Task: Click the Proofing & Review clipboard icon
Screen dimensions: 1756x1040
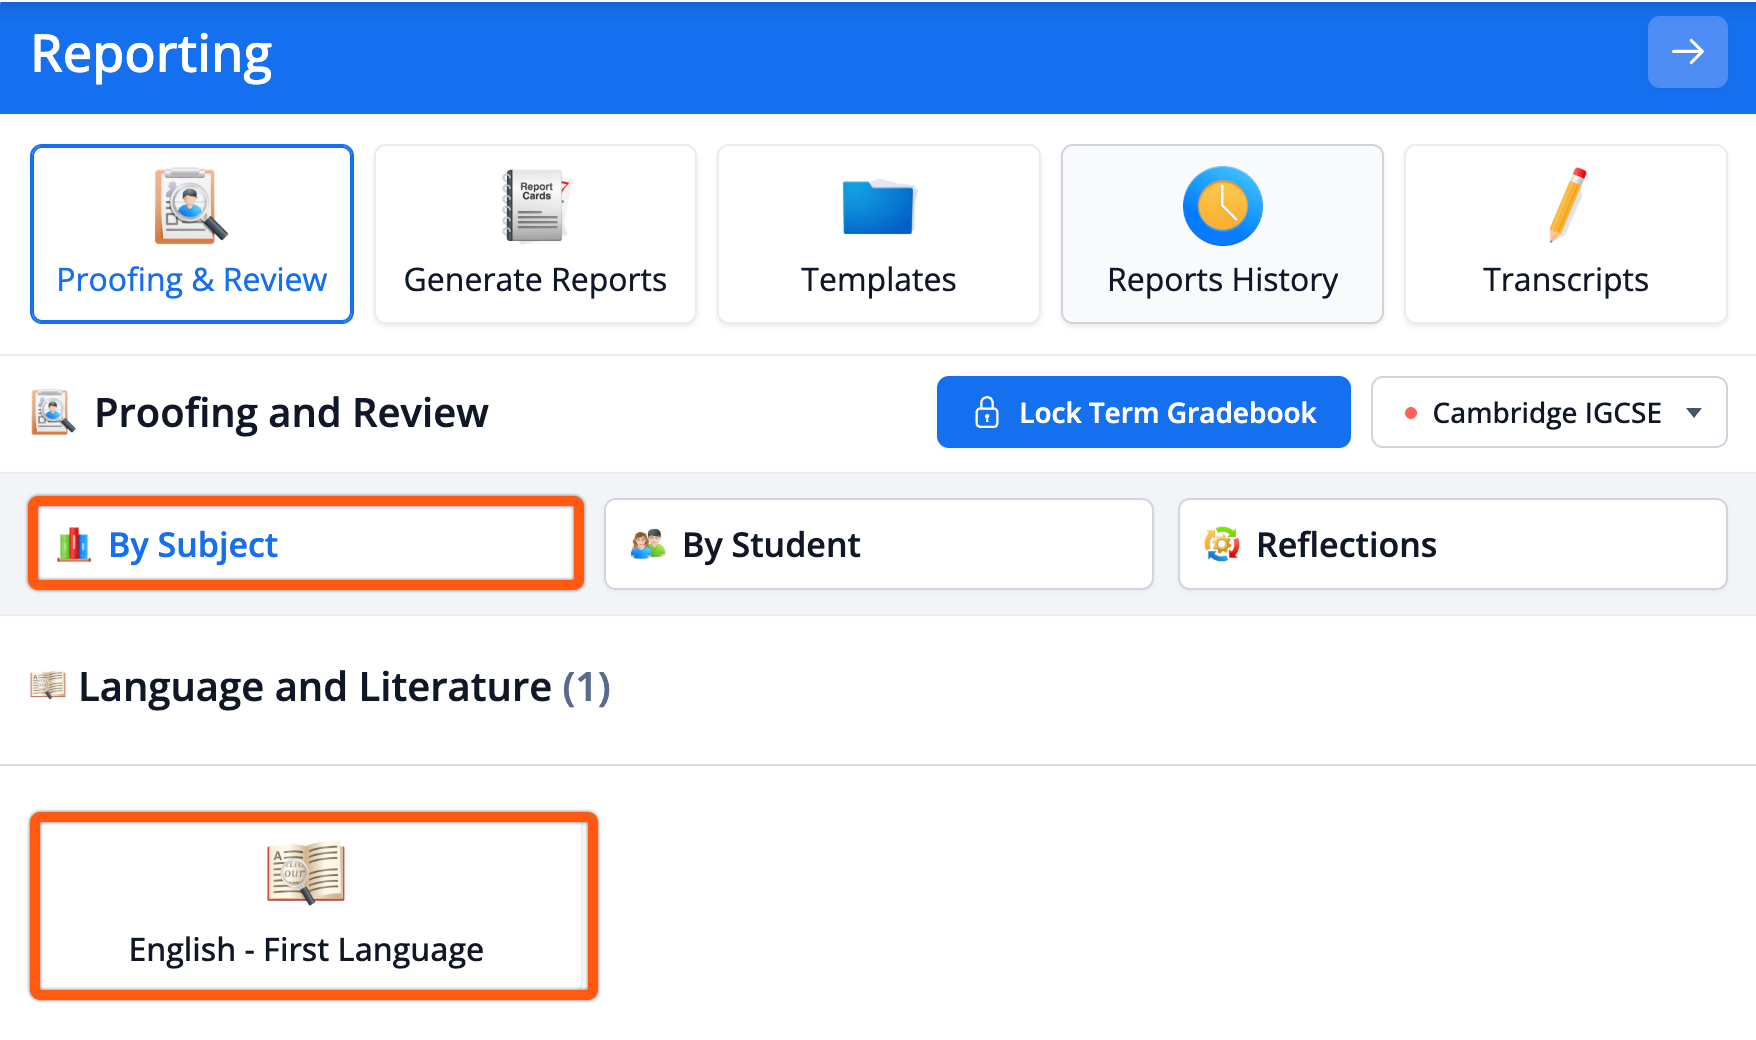Action: [190, 206]
